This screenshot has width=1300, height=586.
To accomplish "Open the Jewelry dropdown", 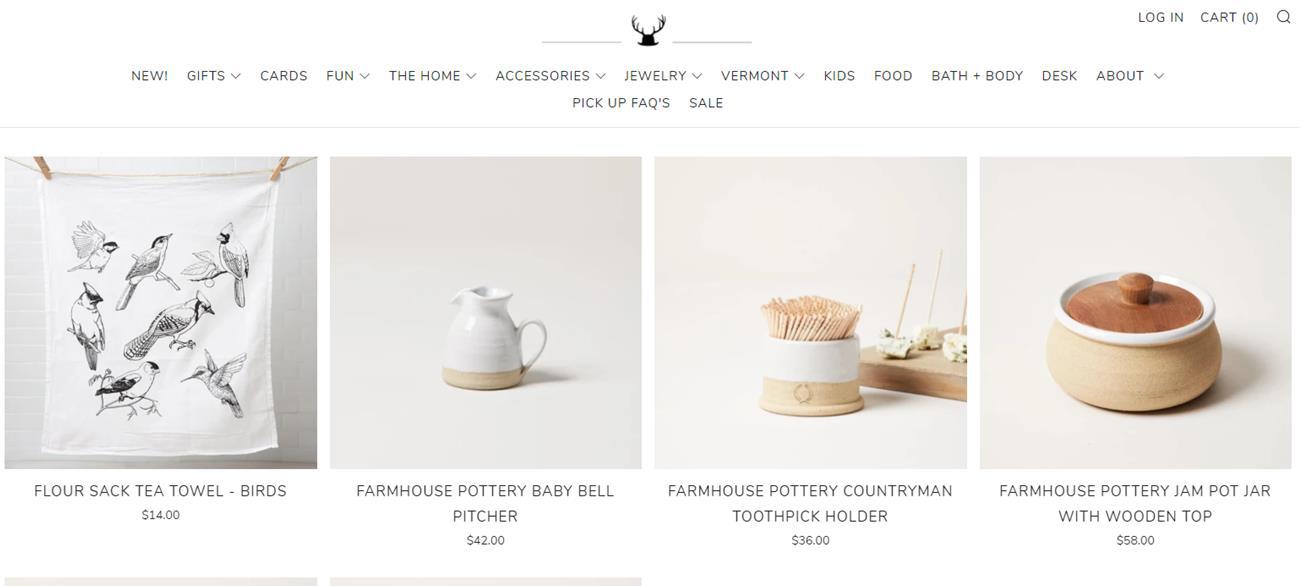I will click(663, 76).
